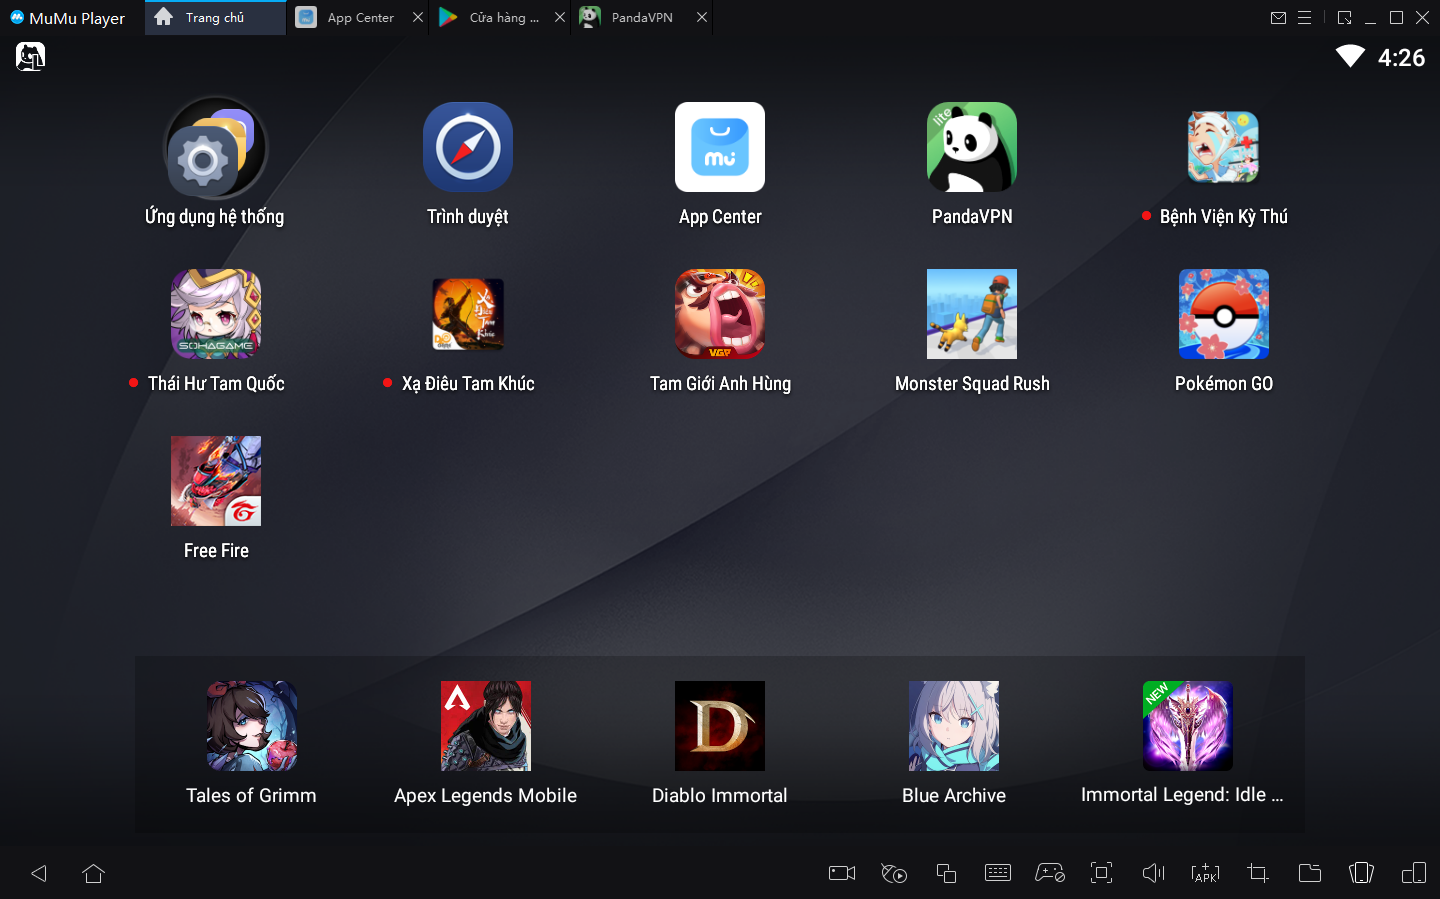
Task: Open the gamepad settings icon
Action: tap(1050, 873)
